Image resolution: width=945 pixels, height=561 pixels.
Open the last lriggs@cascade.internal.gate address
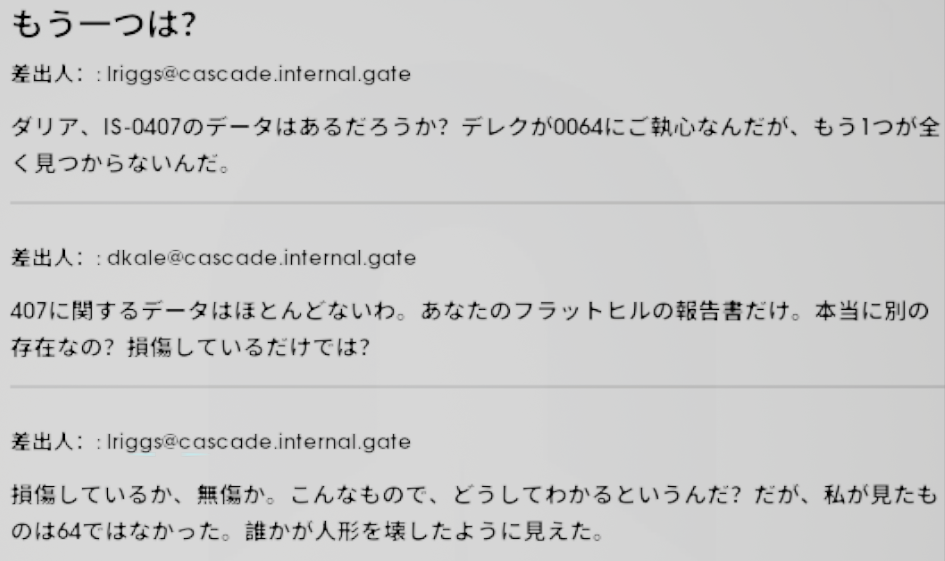[x=259, y=442]
